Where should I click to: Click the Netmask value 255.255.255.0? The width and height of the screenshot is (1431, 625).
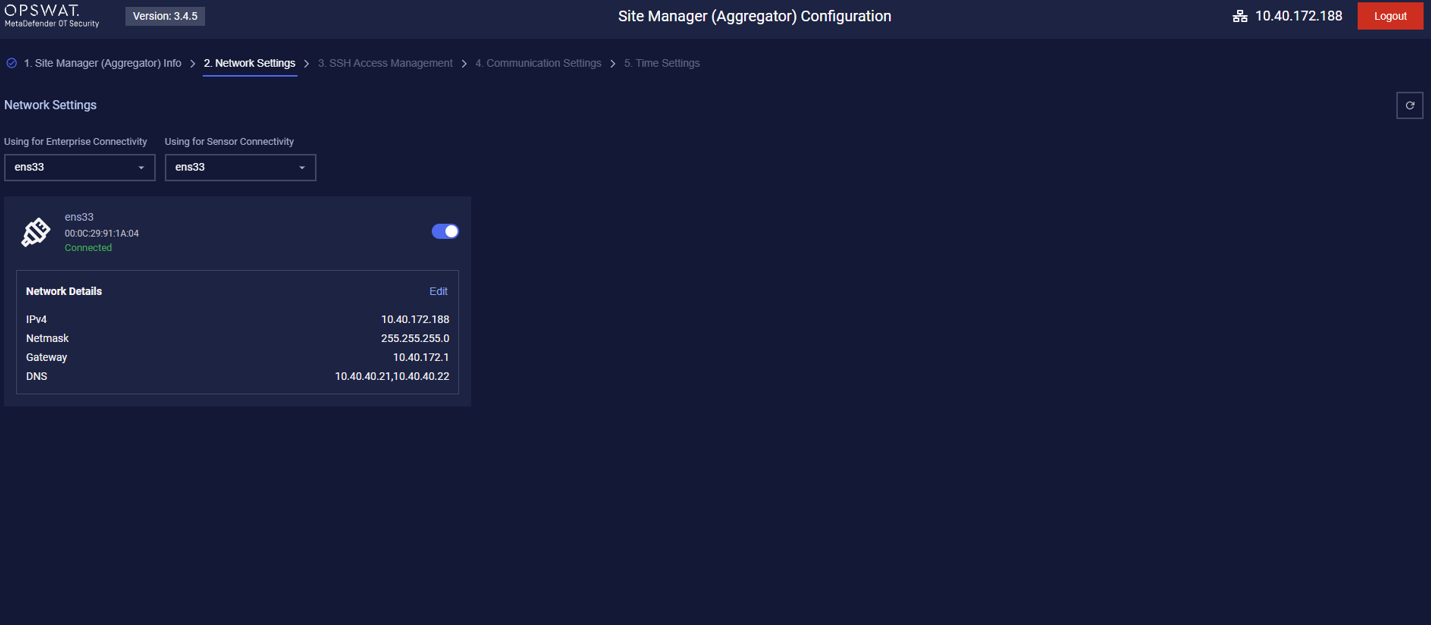pos(415,339)
